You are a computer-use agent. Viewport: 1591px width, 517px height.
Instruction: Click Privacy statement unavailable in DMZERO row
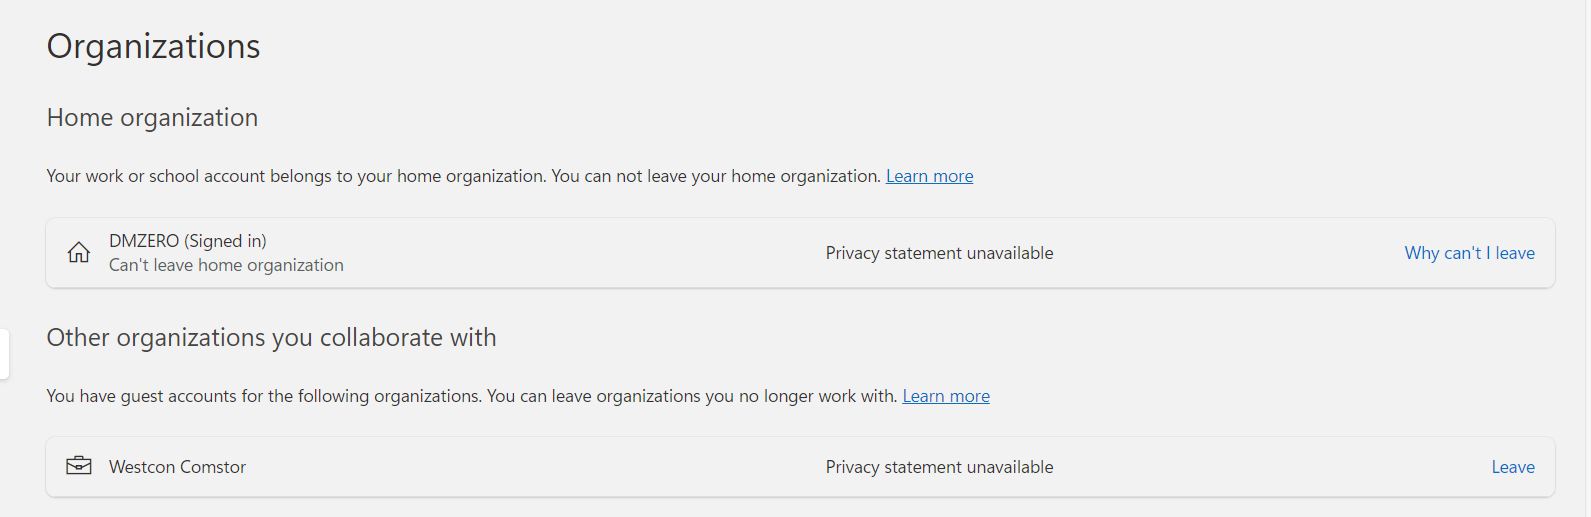[939, 253]
